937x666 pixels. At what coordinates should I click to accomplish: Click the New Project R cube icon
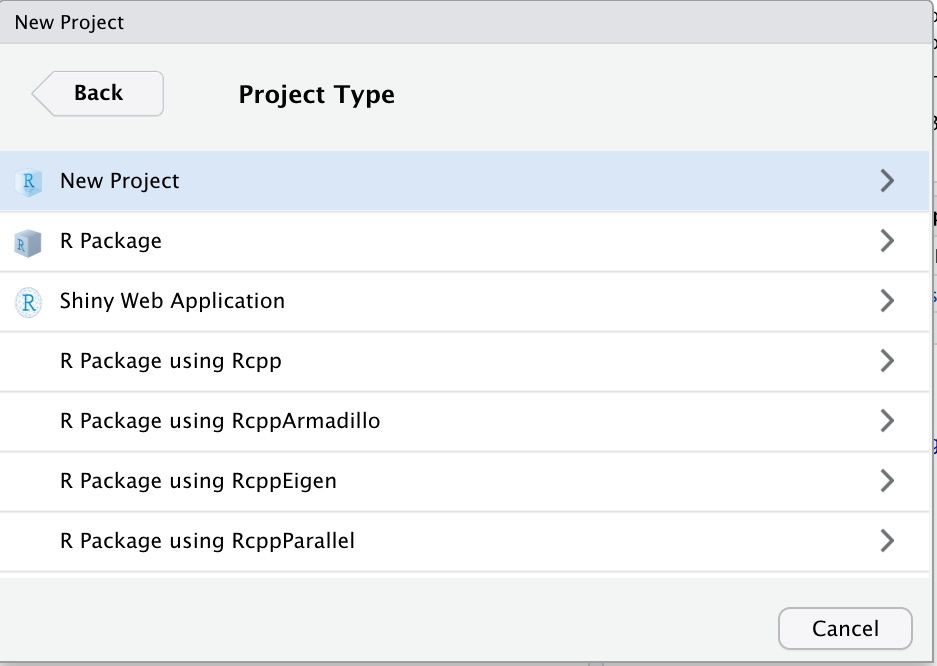point(28,182)
